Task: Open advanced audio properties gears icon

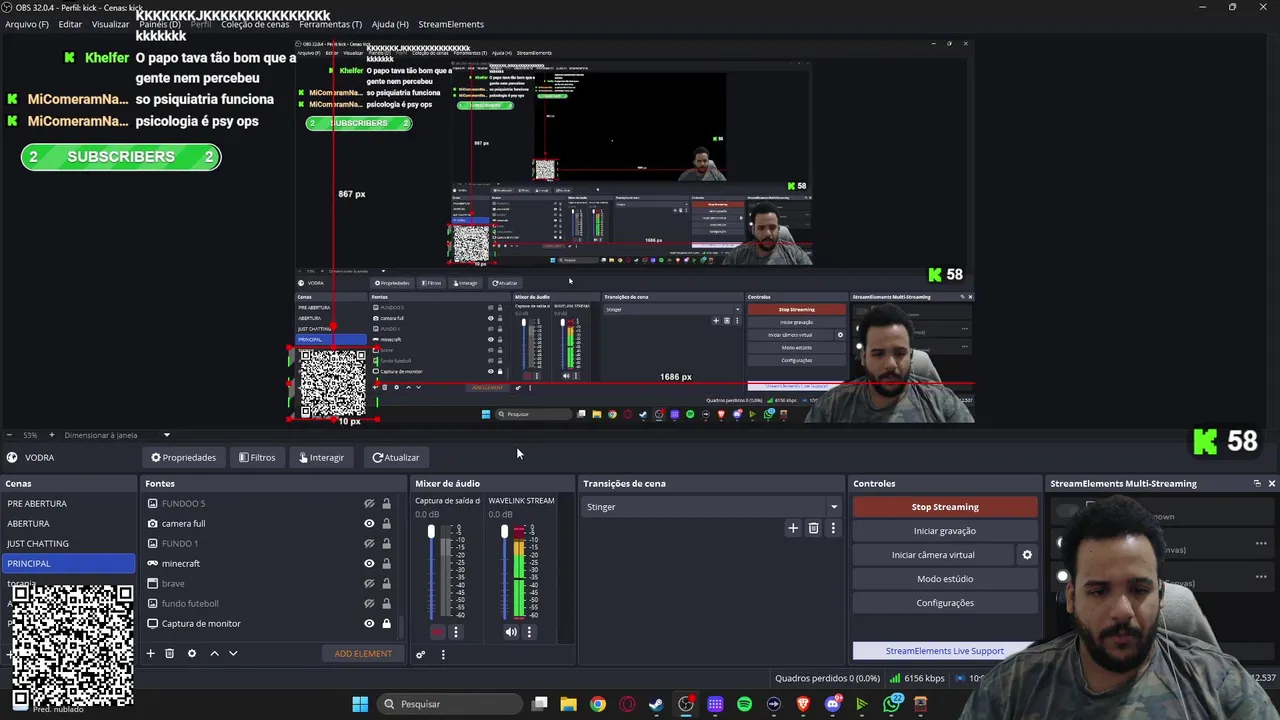Action: pyautogui.click(x=420, y=655)
